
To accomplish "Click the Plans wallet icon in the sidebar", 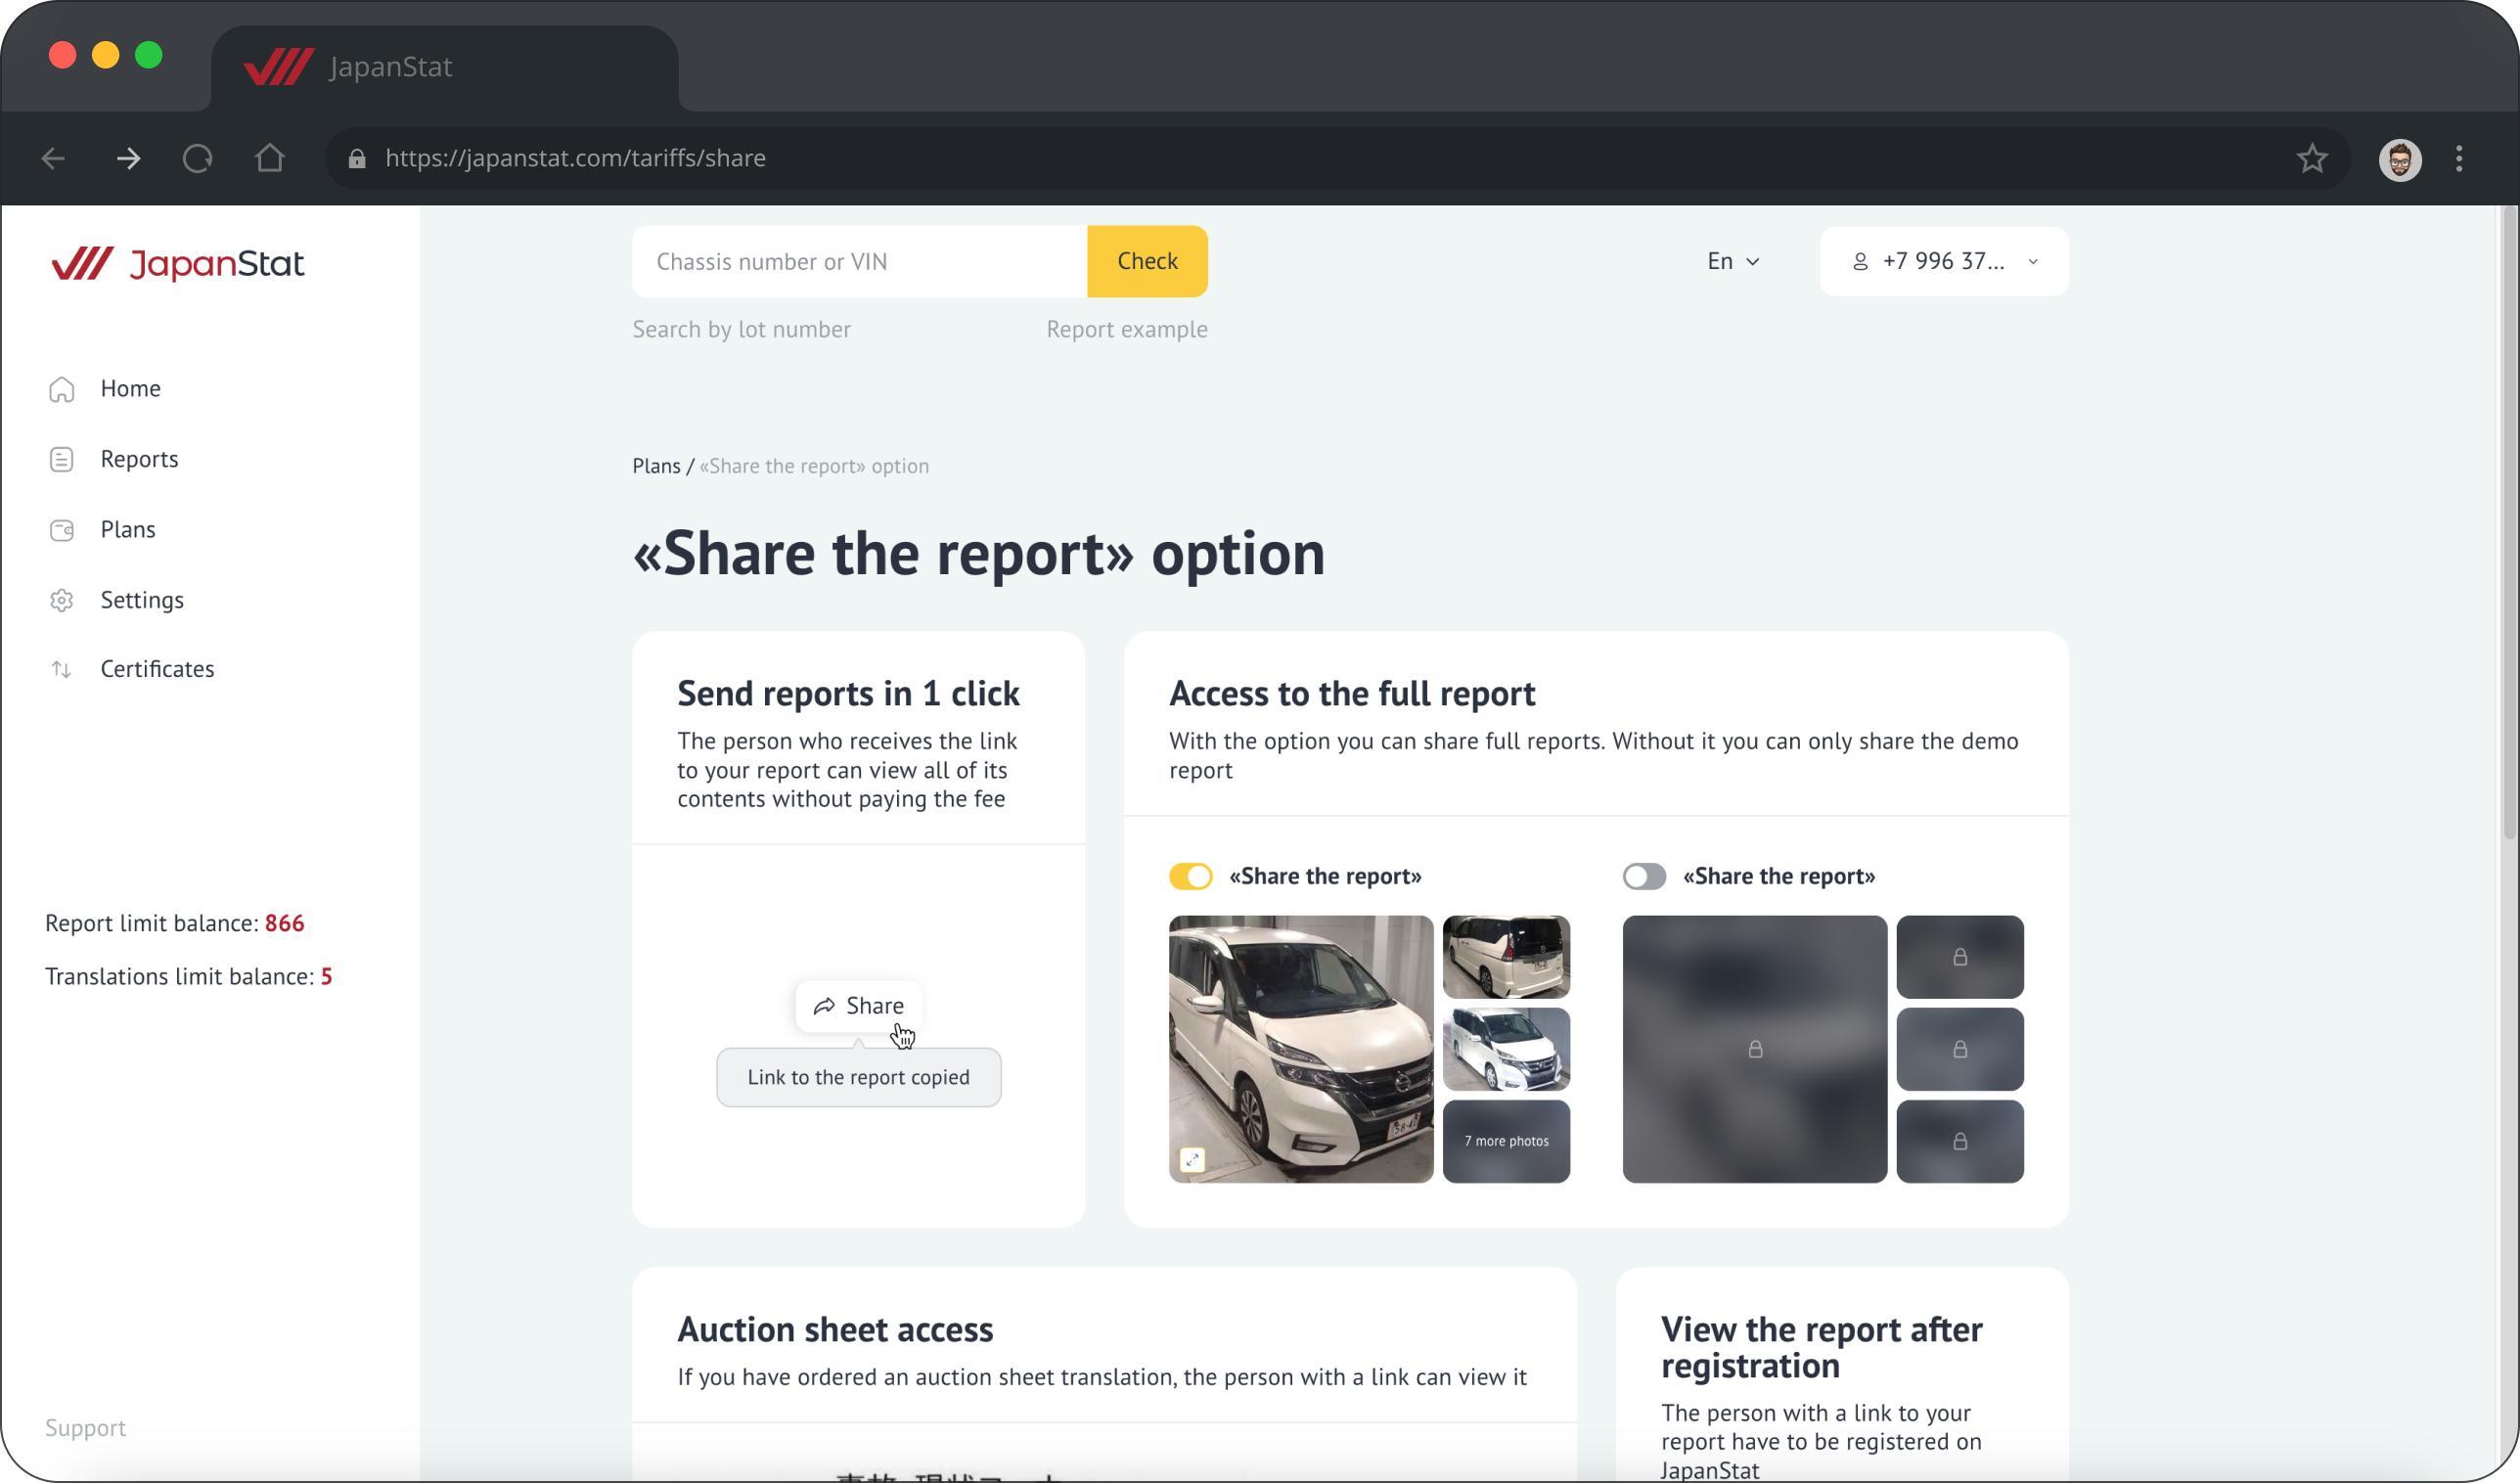I will click(x=62, y=530).
